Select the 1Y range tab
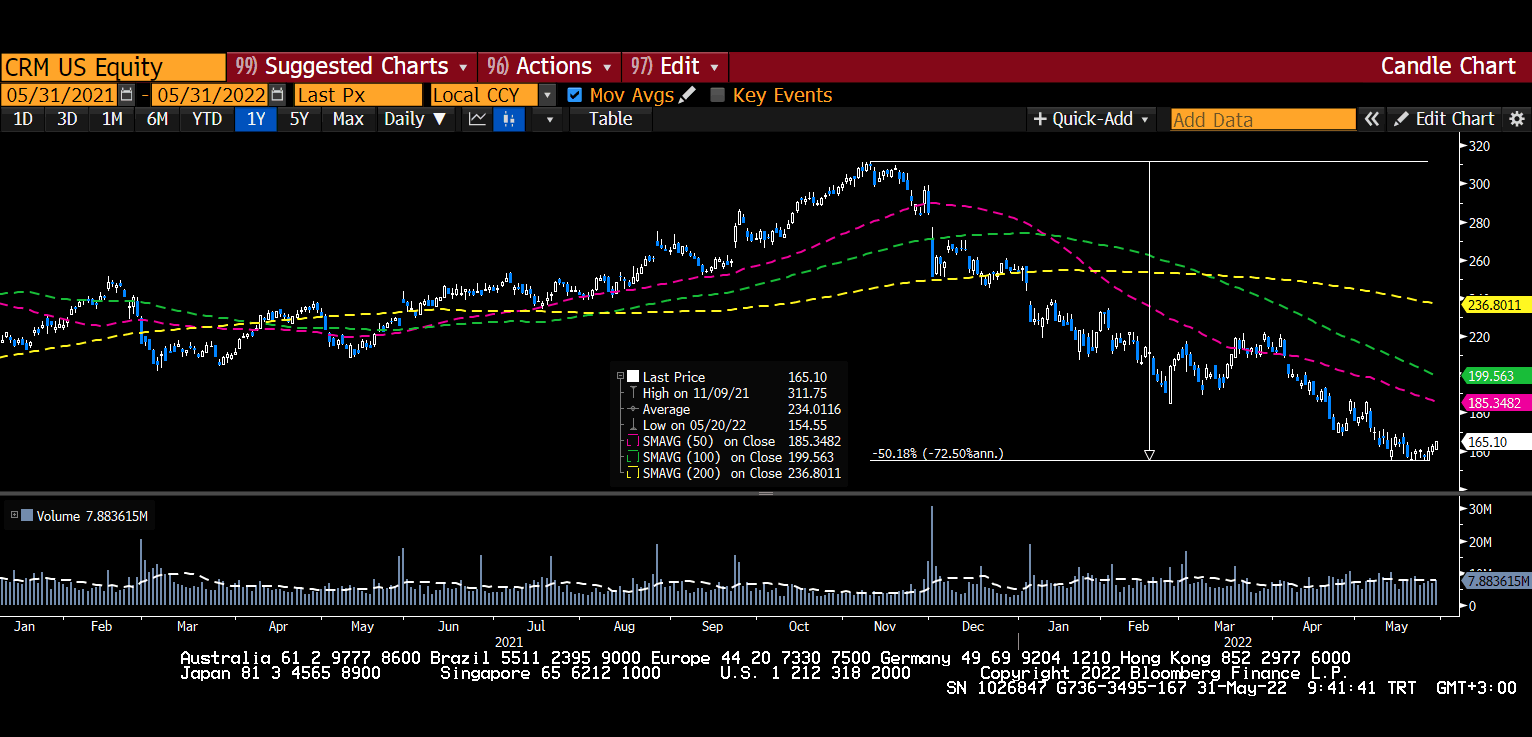This screenshot has height=737, width=1532. tap(257, 119)
